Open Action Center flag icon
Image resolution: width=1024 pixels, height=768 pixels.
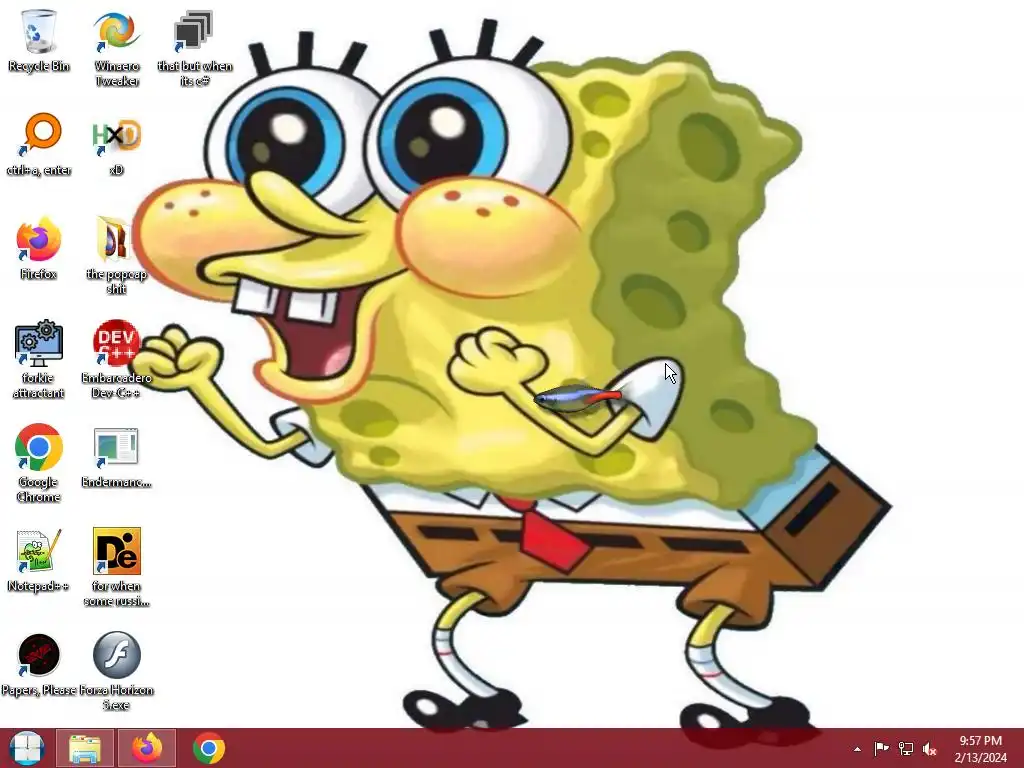[x=881, y=748]
